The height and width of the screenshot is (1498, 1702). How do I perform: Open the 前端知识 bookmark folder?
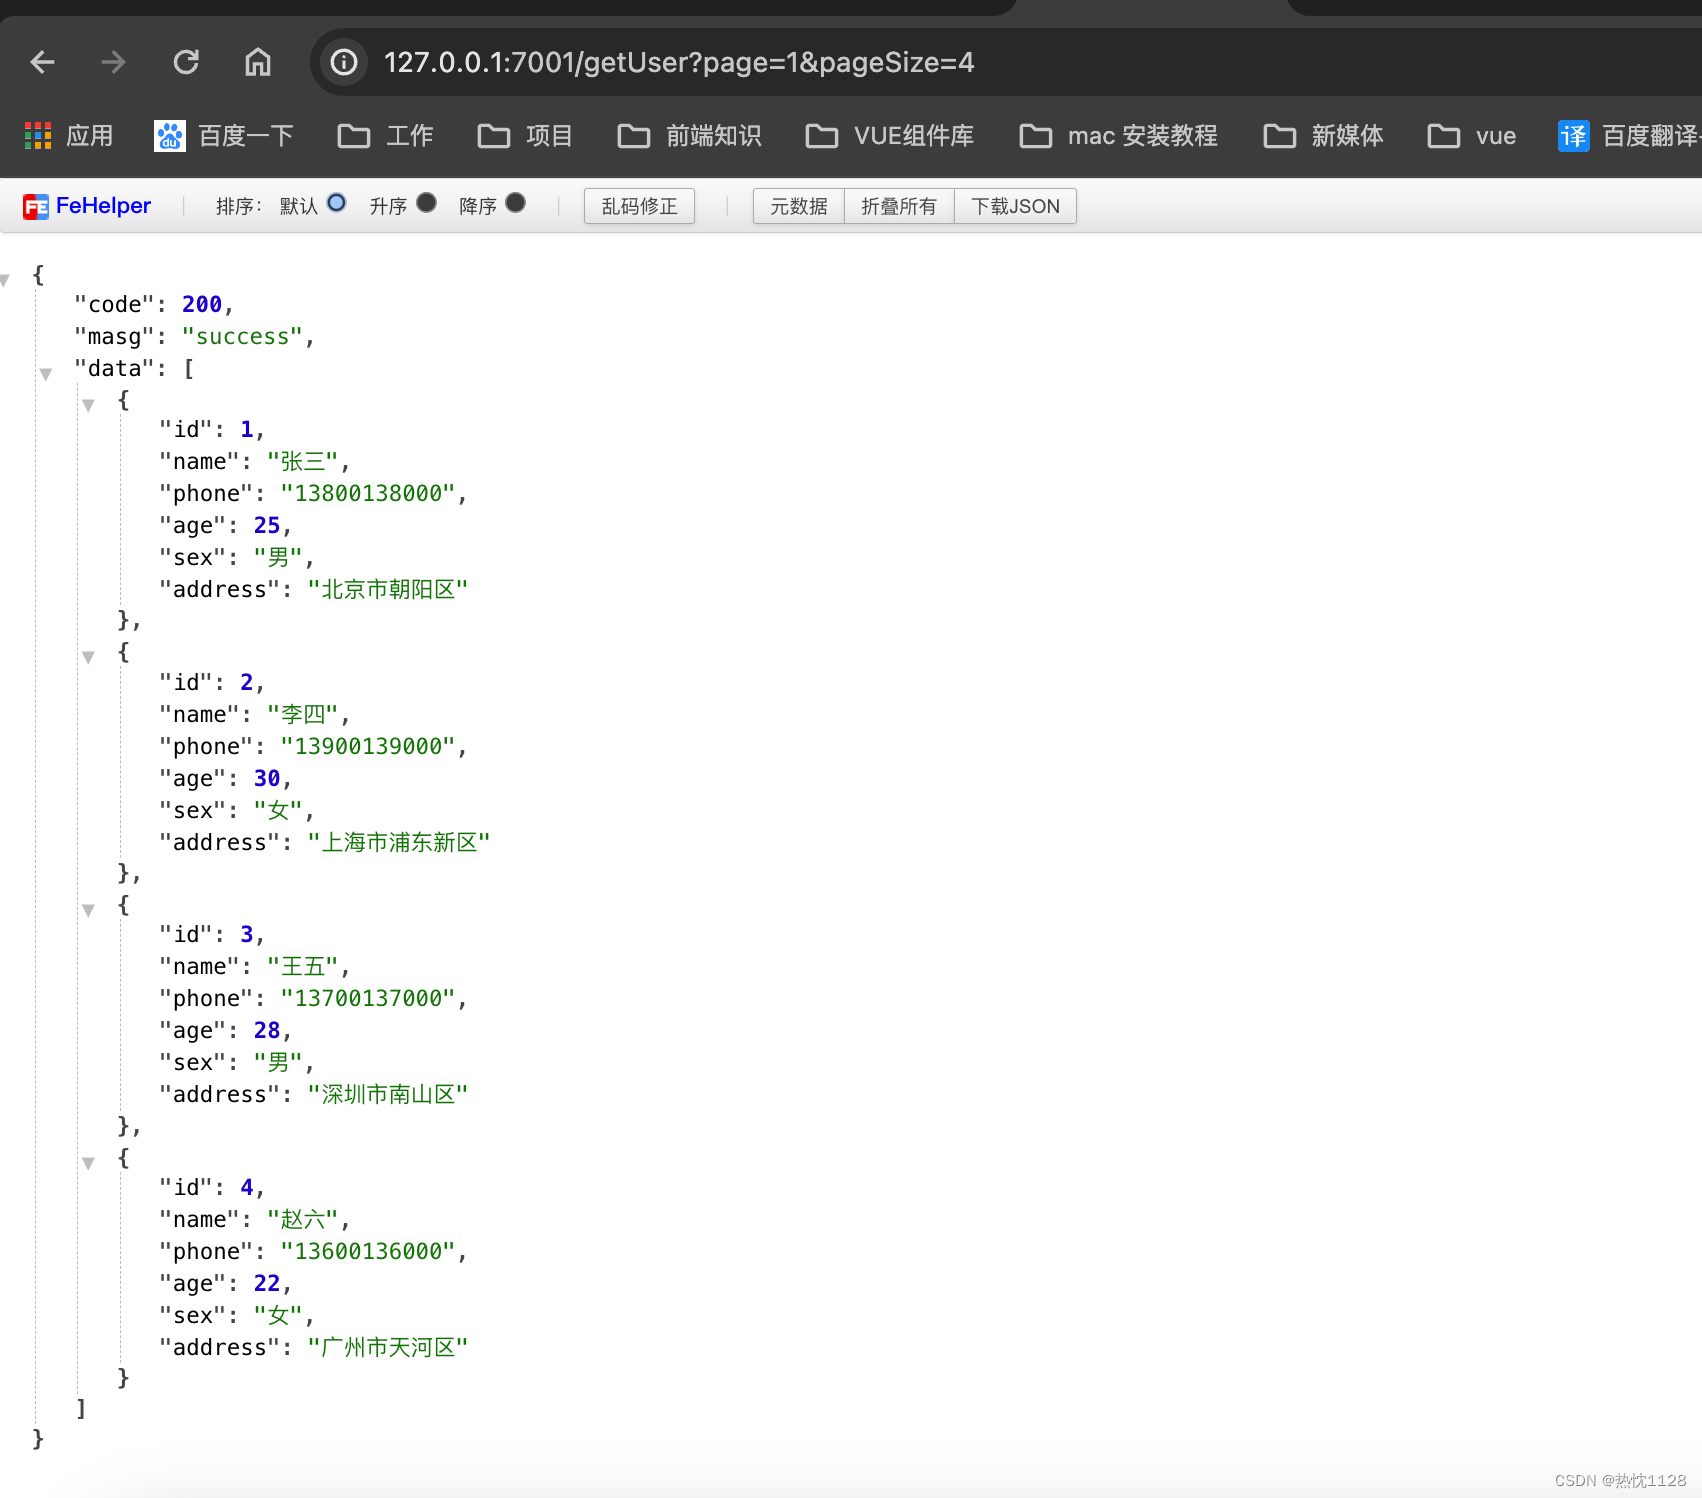point(689,136)
